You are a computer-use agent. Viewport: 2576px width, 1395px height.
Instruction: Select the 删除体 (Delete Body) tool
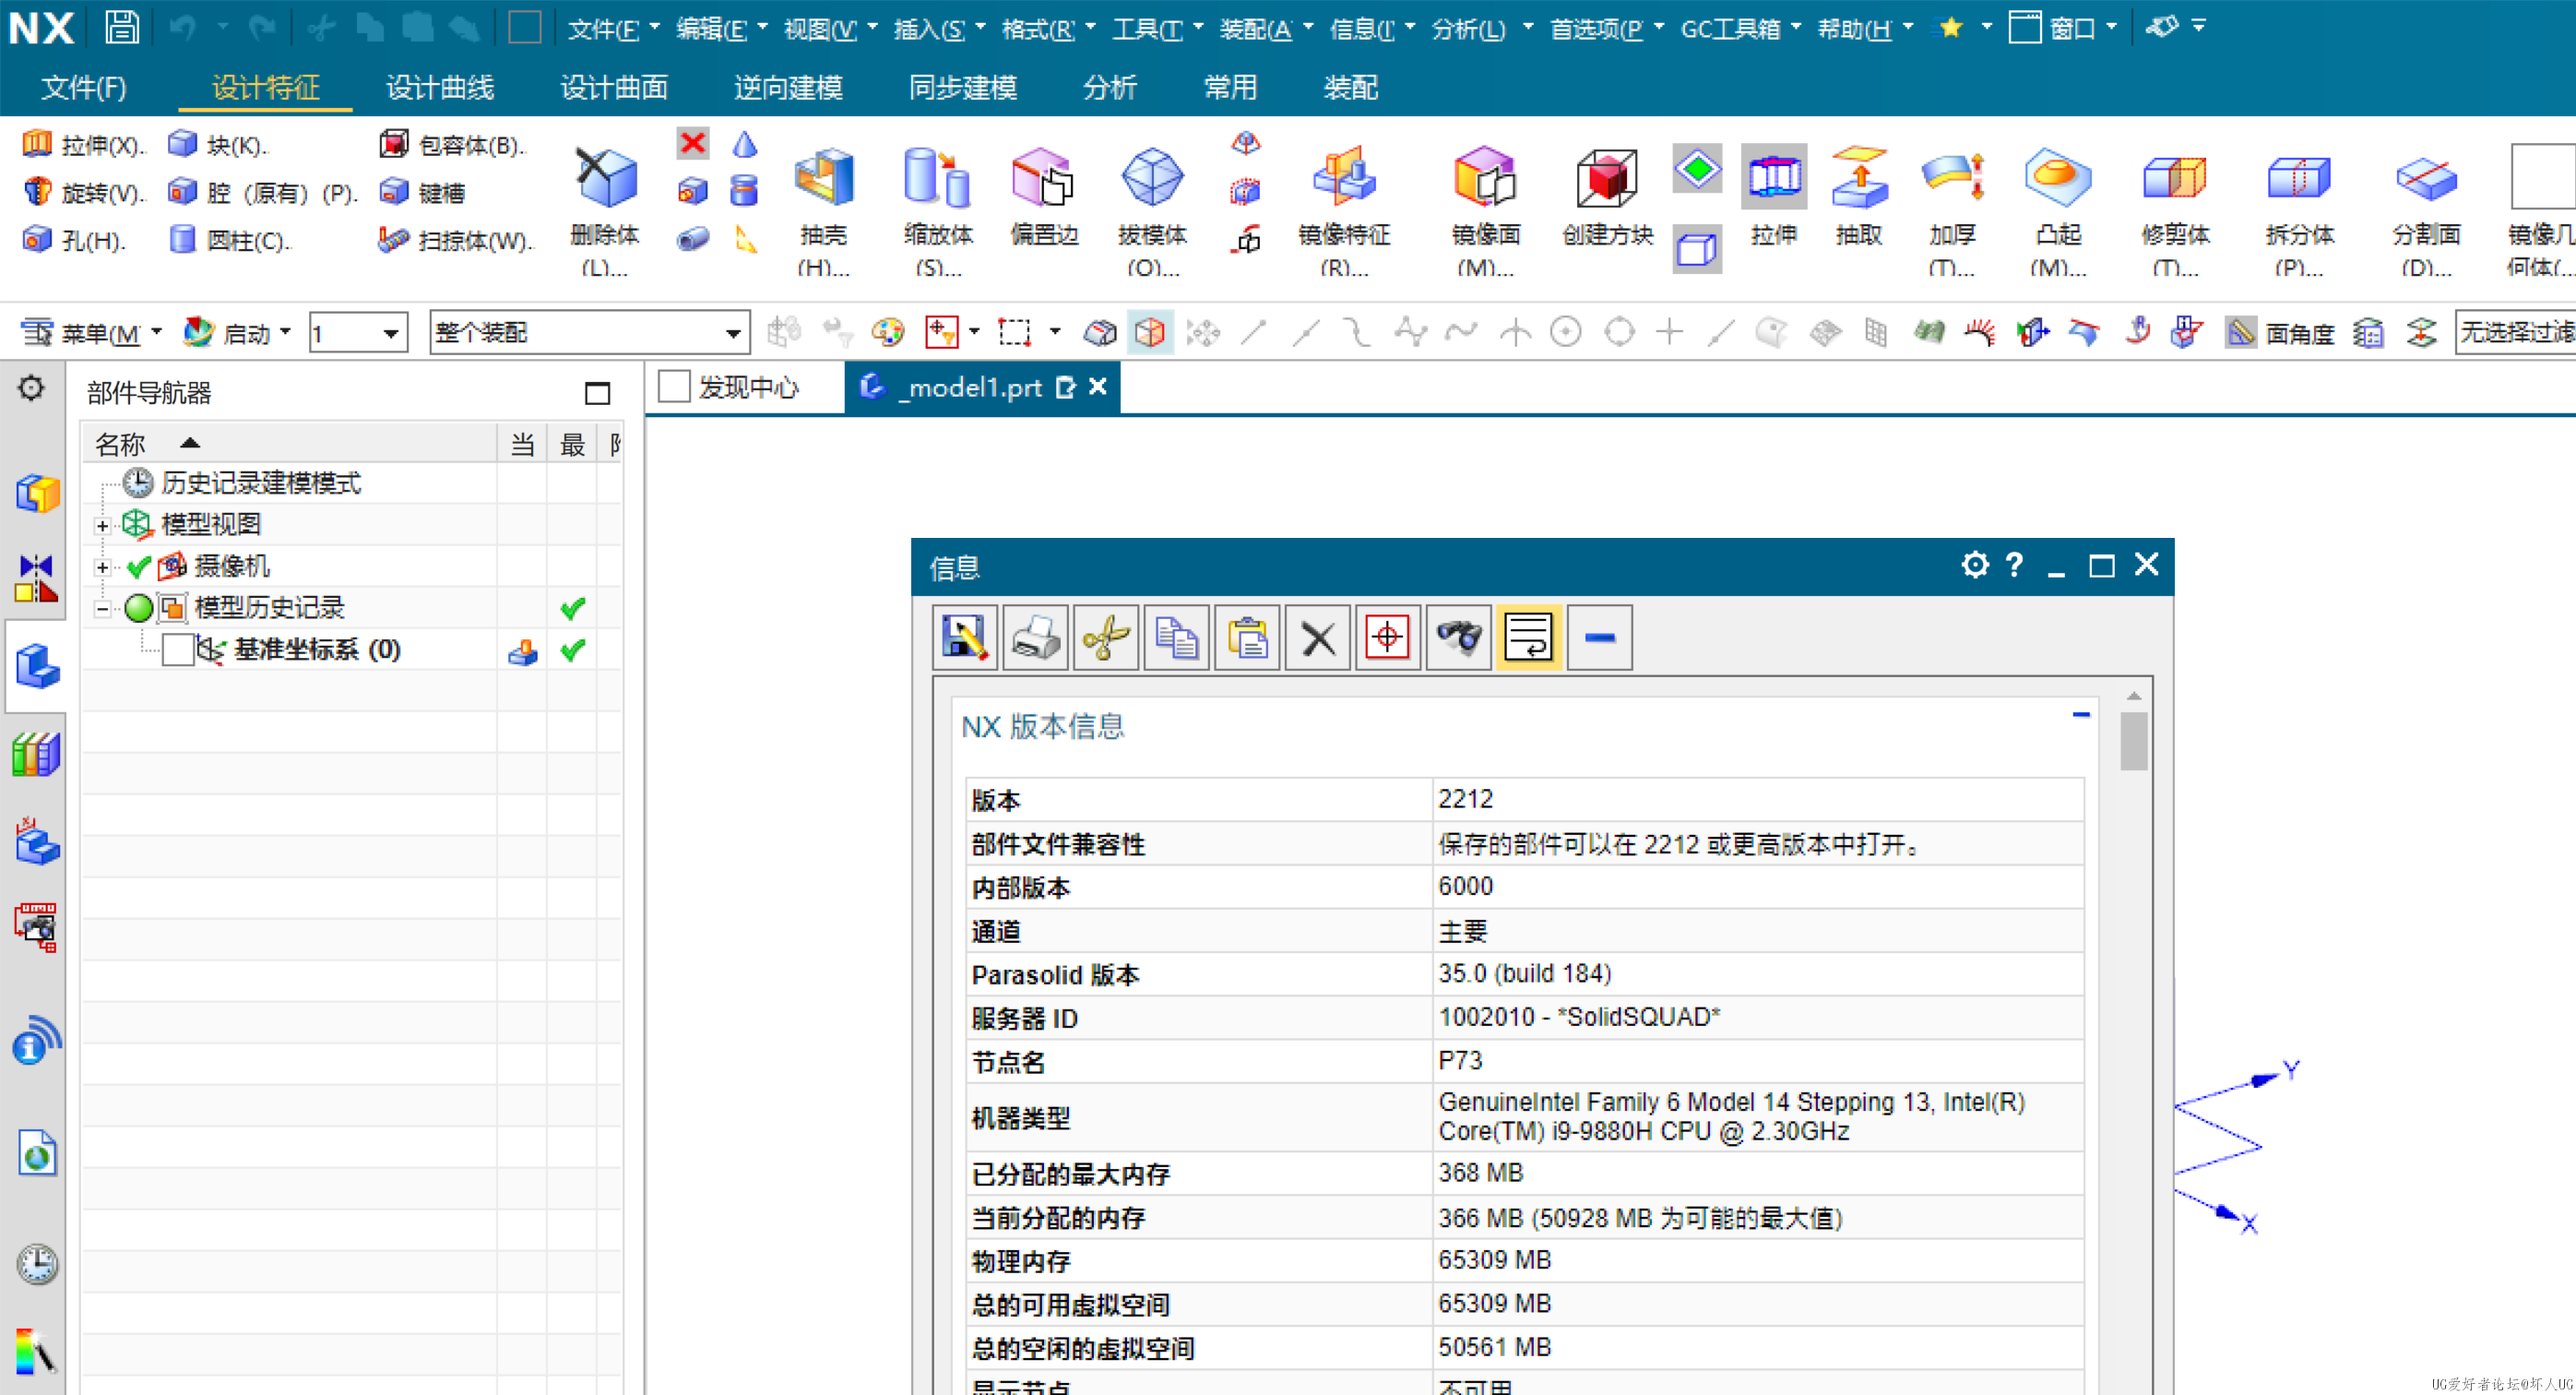(x=605, y=209)
